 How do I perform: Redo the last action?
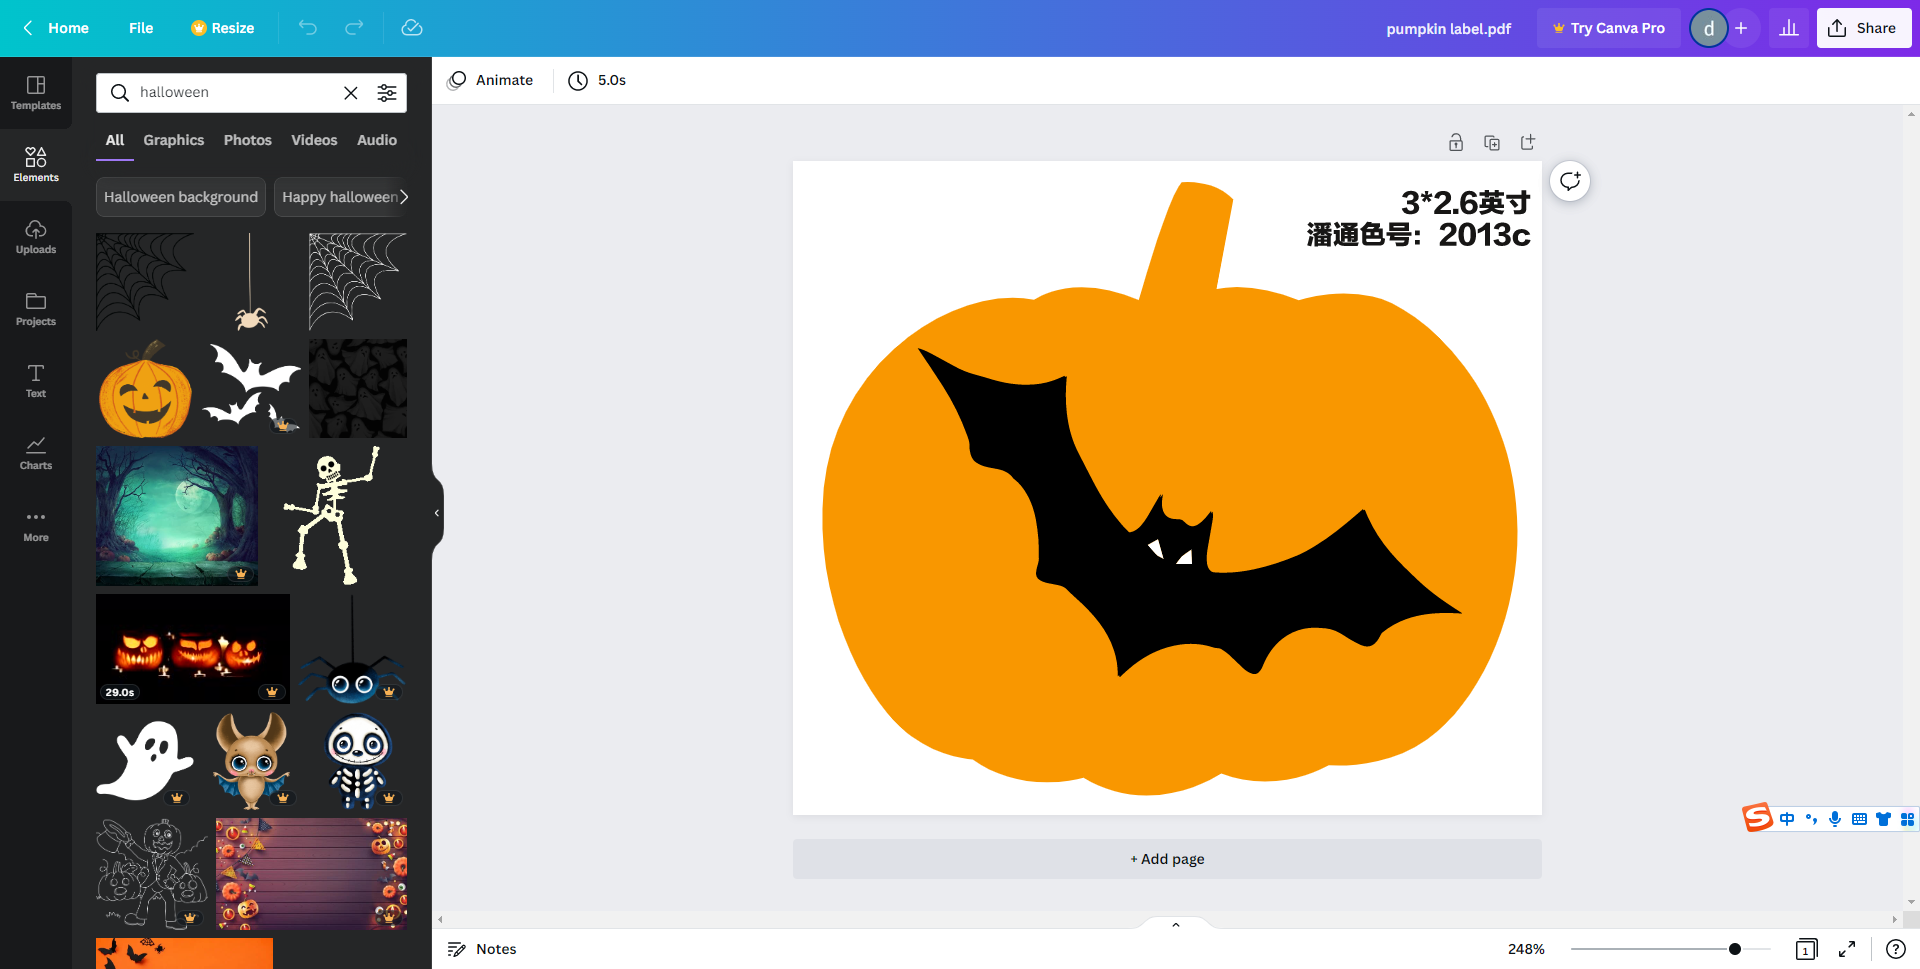[354, 28]
